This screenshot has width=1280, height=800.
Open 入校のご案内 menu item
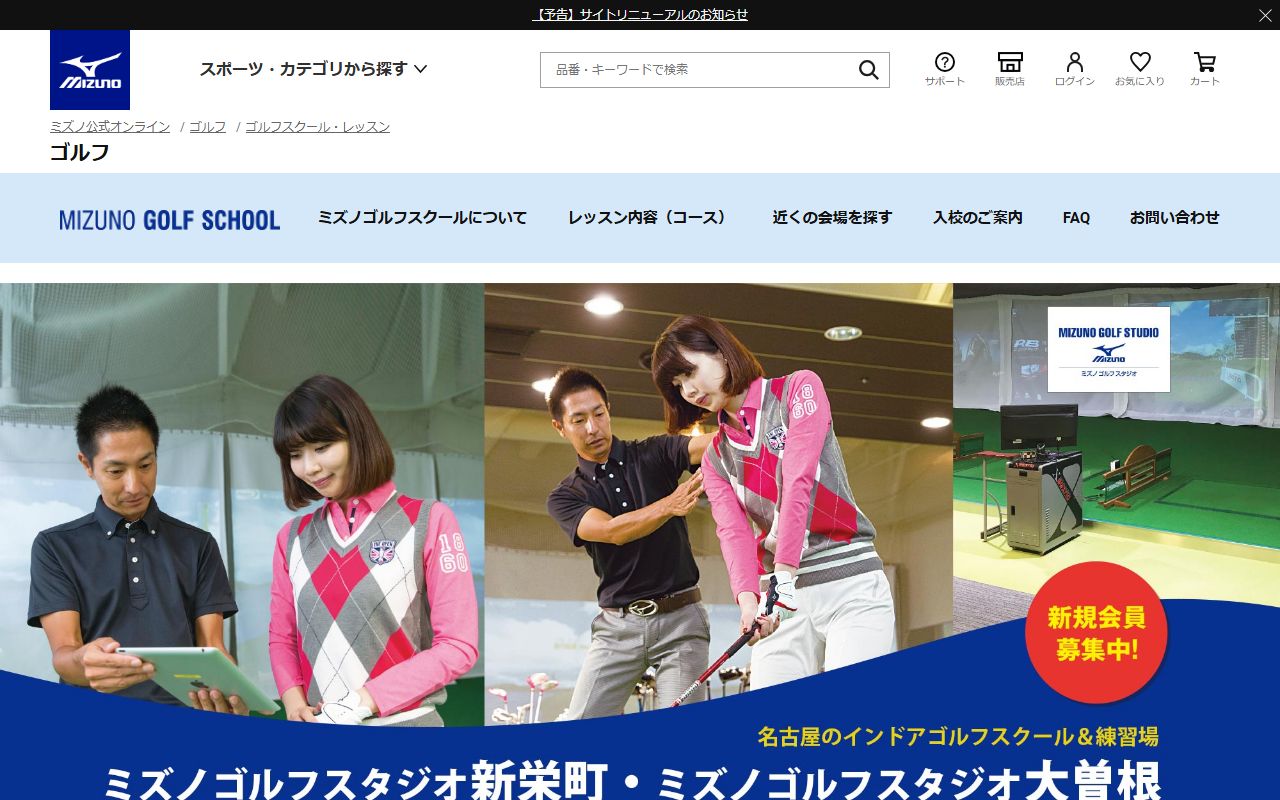(x=978, y=218)
